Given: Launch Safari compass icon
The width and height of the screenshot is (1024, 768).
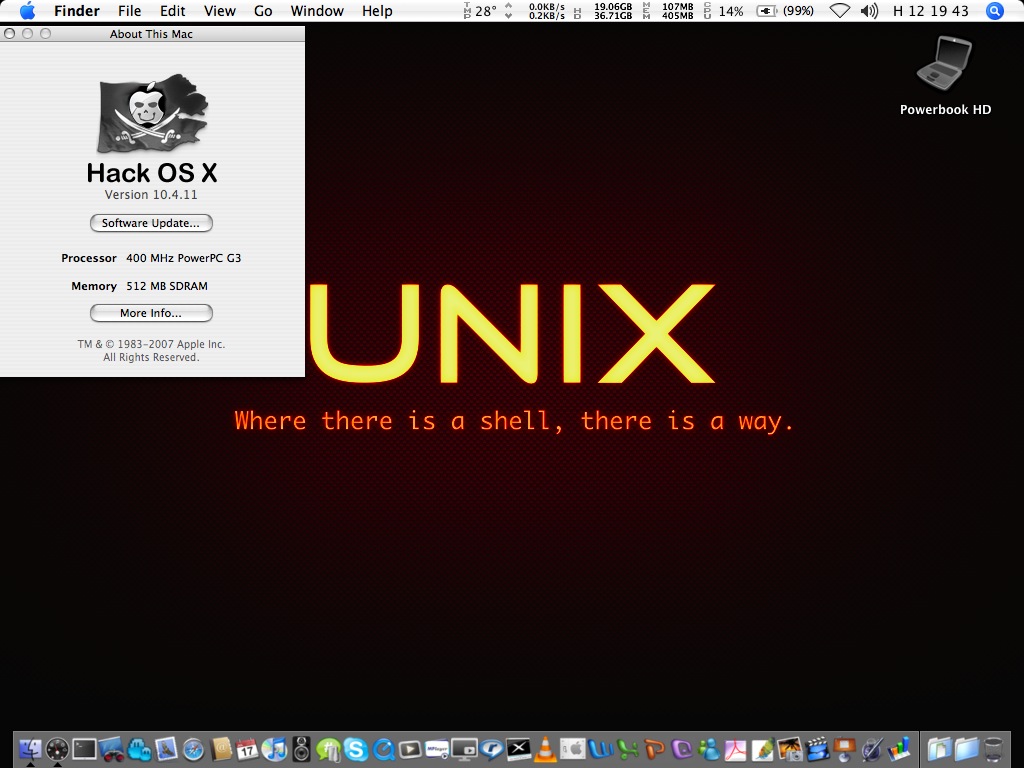Looking at the screenshot, I should (x=193, y=750).
